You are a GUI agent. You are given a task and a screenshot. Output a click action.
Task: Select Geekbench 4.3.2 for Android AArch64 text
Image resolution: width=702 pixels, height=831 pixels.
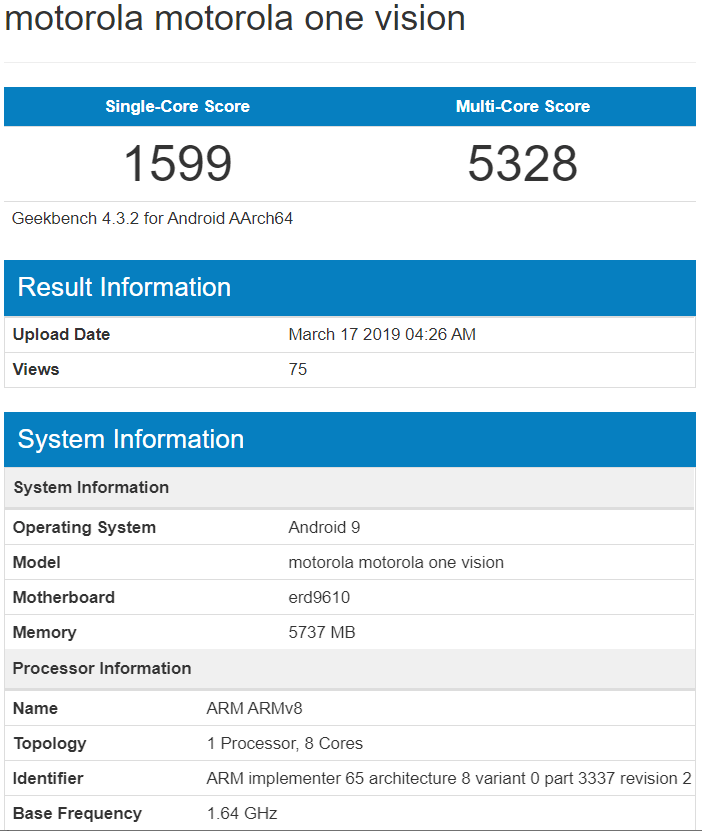[x=152, y=218]
